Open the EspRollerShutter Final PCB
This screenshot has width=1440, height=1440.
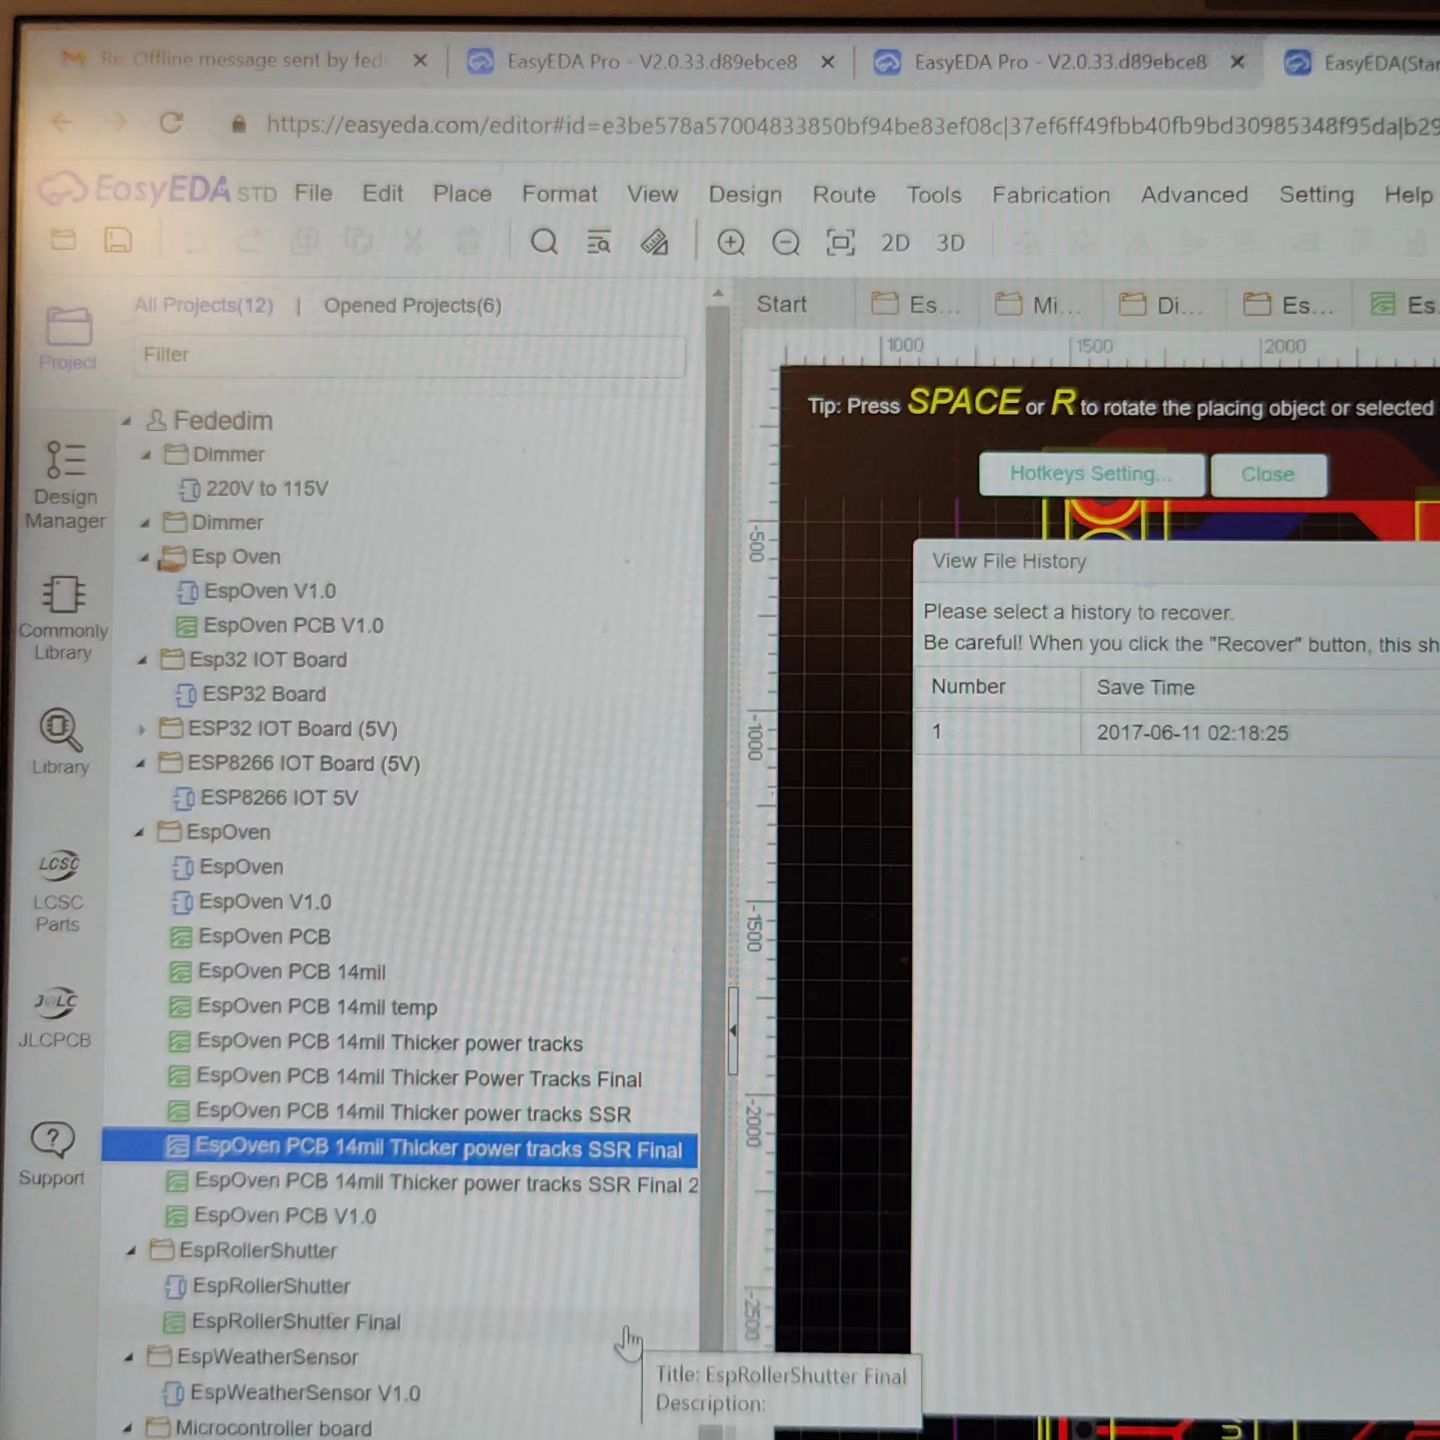pyautogui.click(x=296, y=1322)
